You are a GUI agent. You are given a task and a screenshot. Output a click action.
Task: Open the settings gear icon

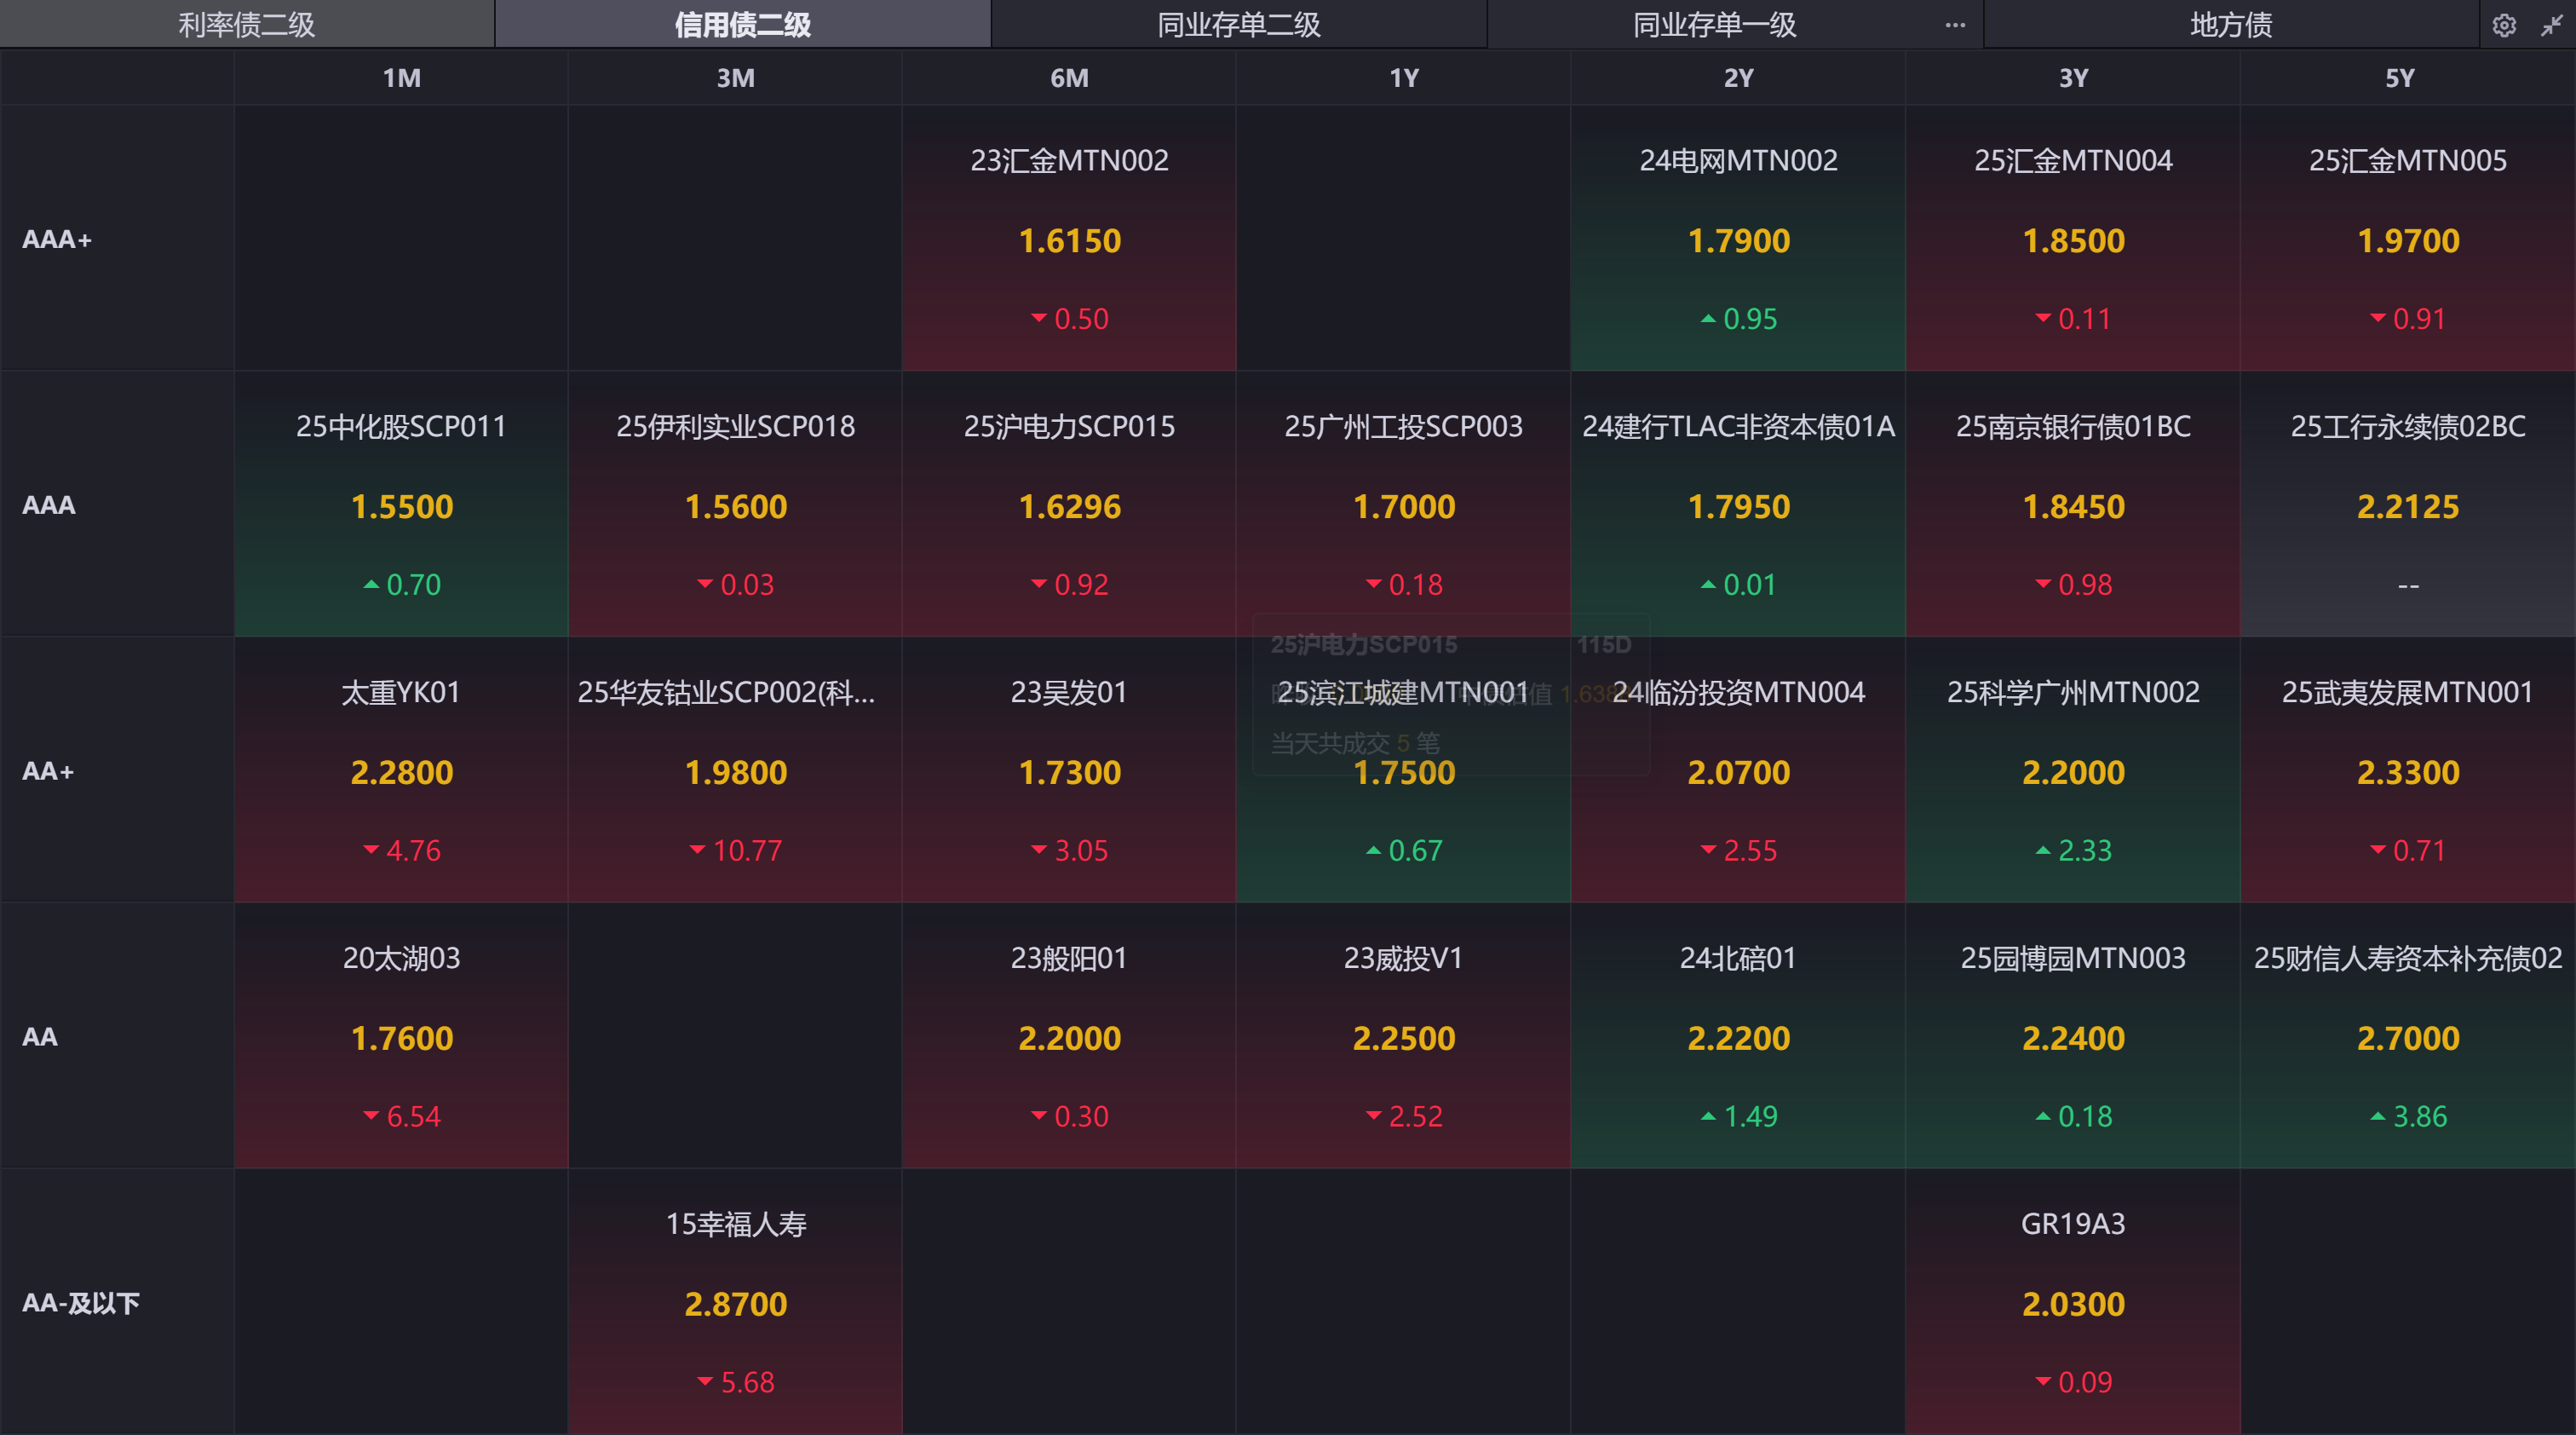(2504, 25)
